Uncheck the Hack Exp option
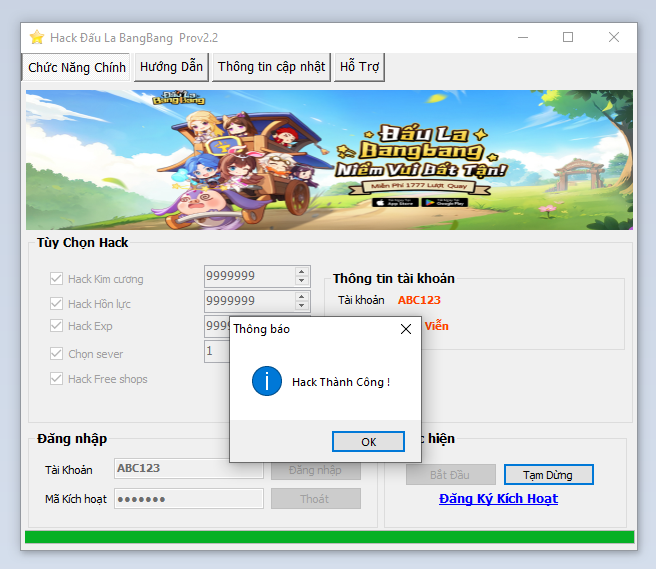The width and height of the screenshot is (656, 569). pyautogui.click(x=56, y=326)
